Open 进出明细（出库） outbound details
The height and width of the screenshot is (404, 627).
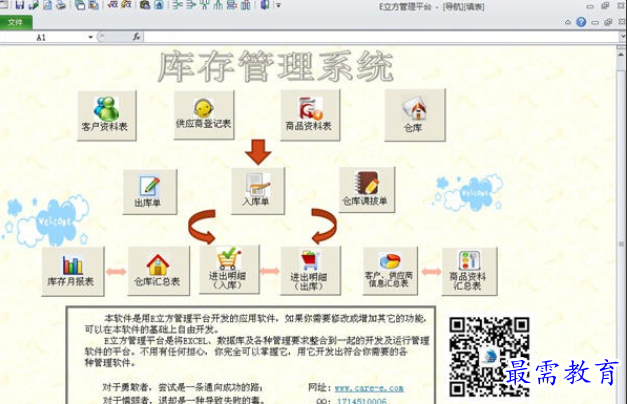click(x=311, y=270)
